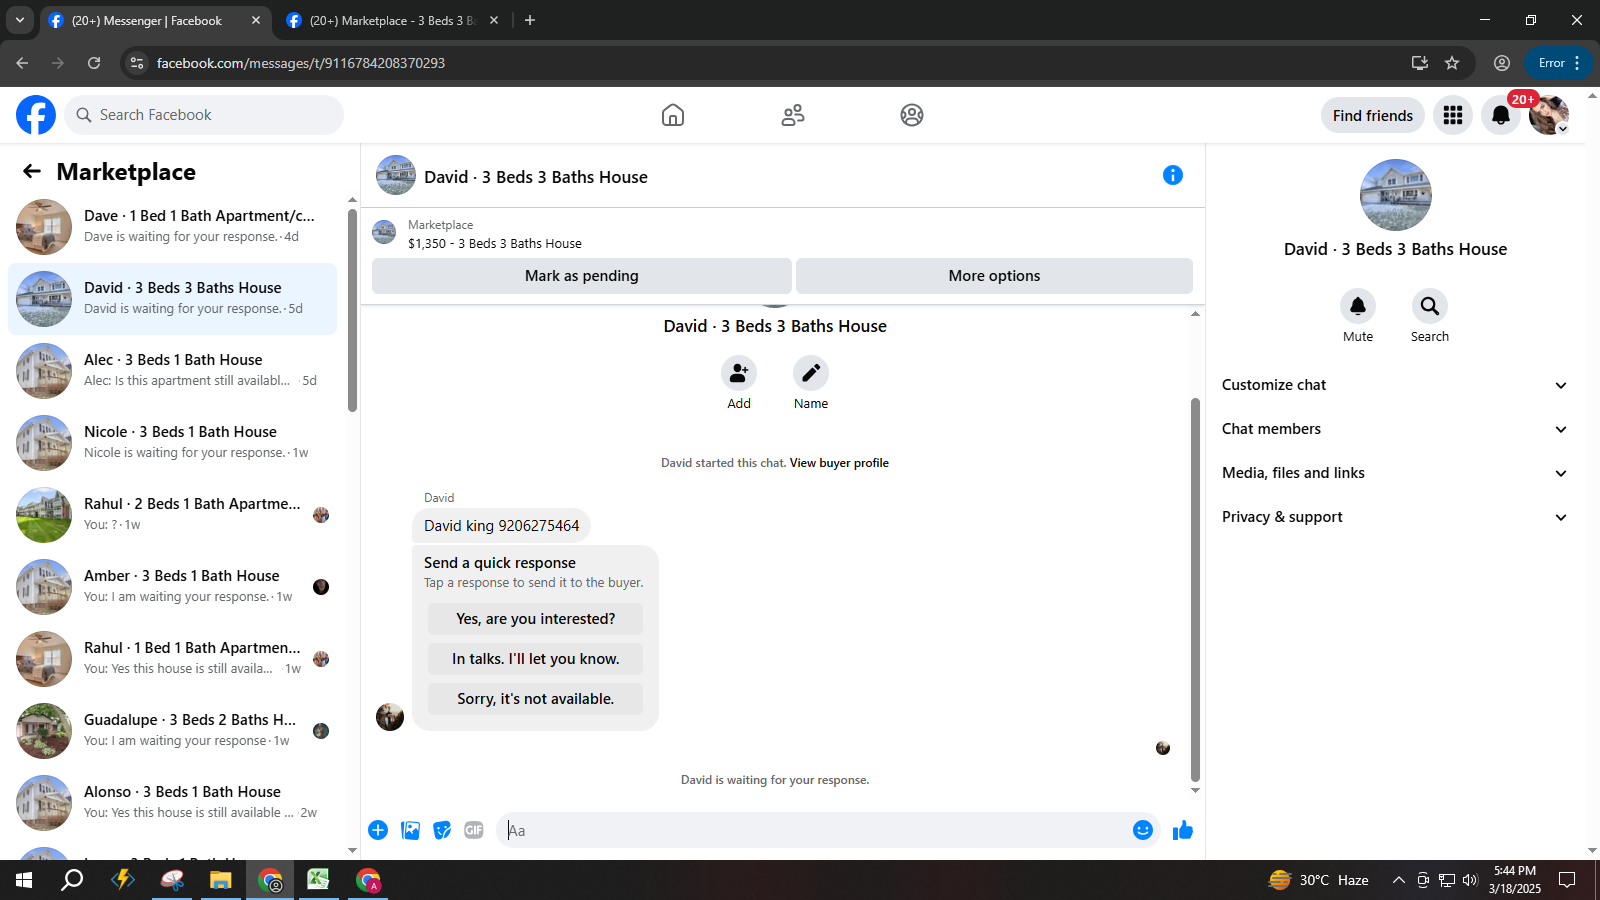Open Nicole 3 Beds 1 Bath House conversation
Screen dimensions: 1600x900
point(172,443)
